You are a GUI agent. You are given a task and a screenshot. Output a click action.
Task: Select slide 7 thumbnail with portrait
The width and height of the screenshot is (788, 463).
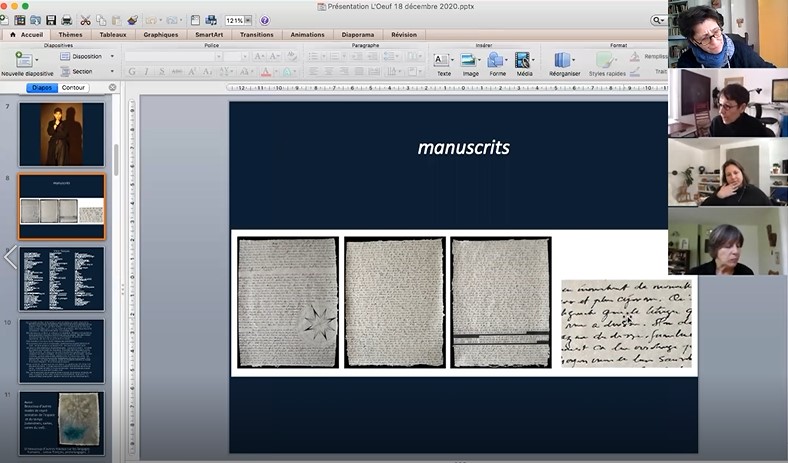61,134
